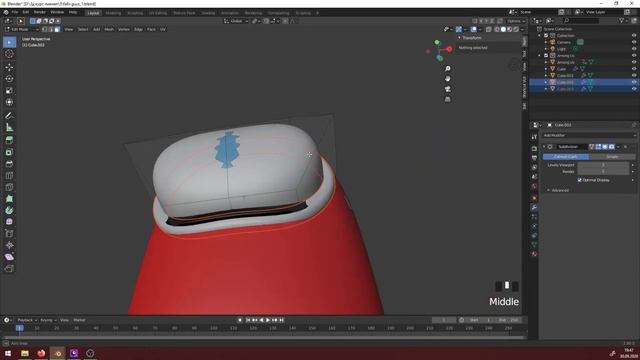
Task: Open the Render menu
Action: pos(40,12)
